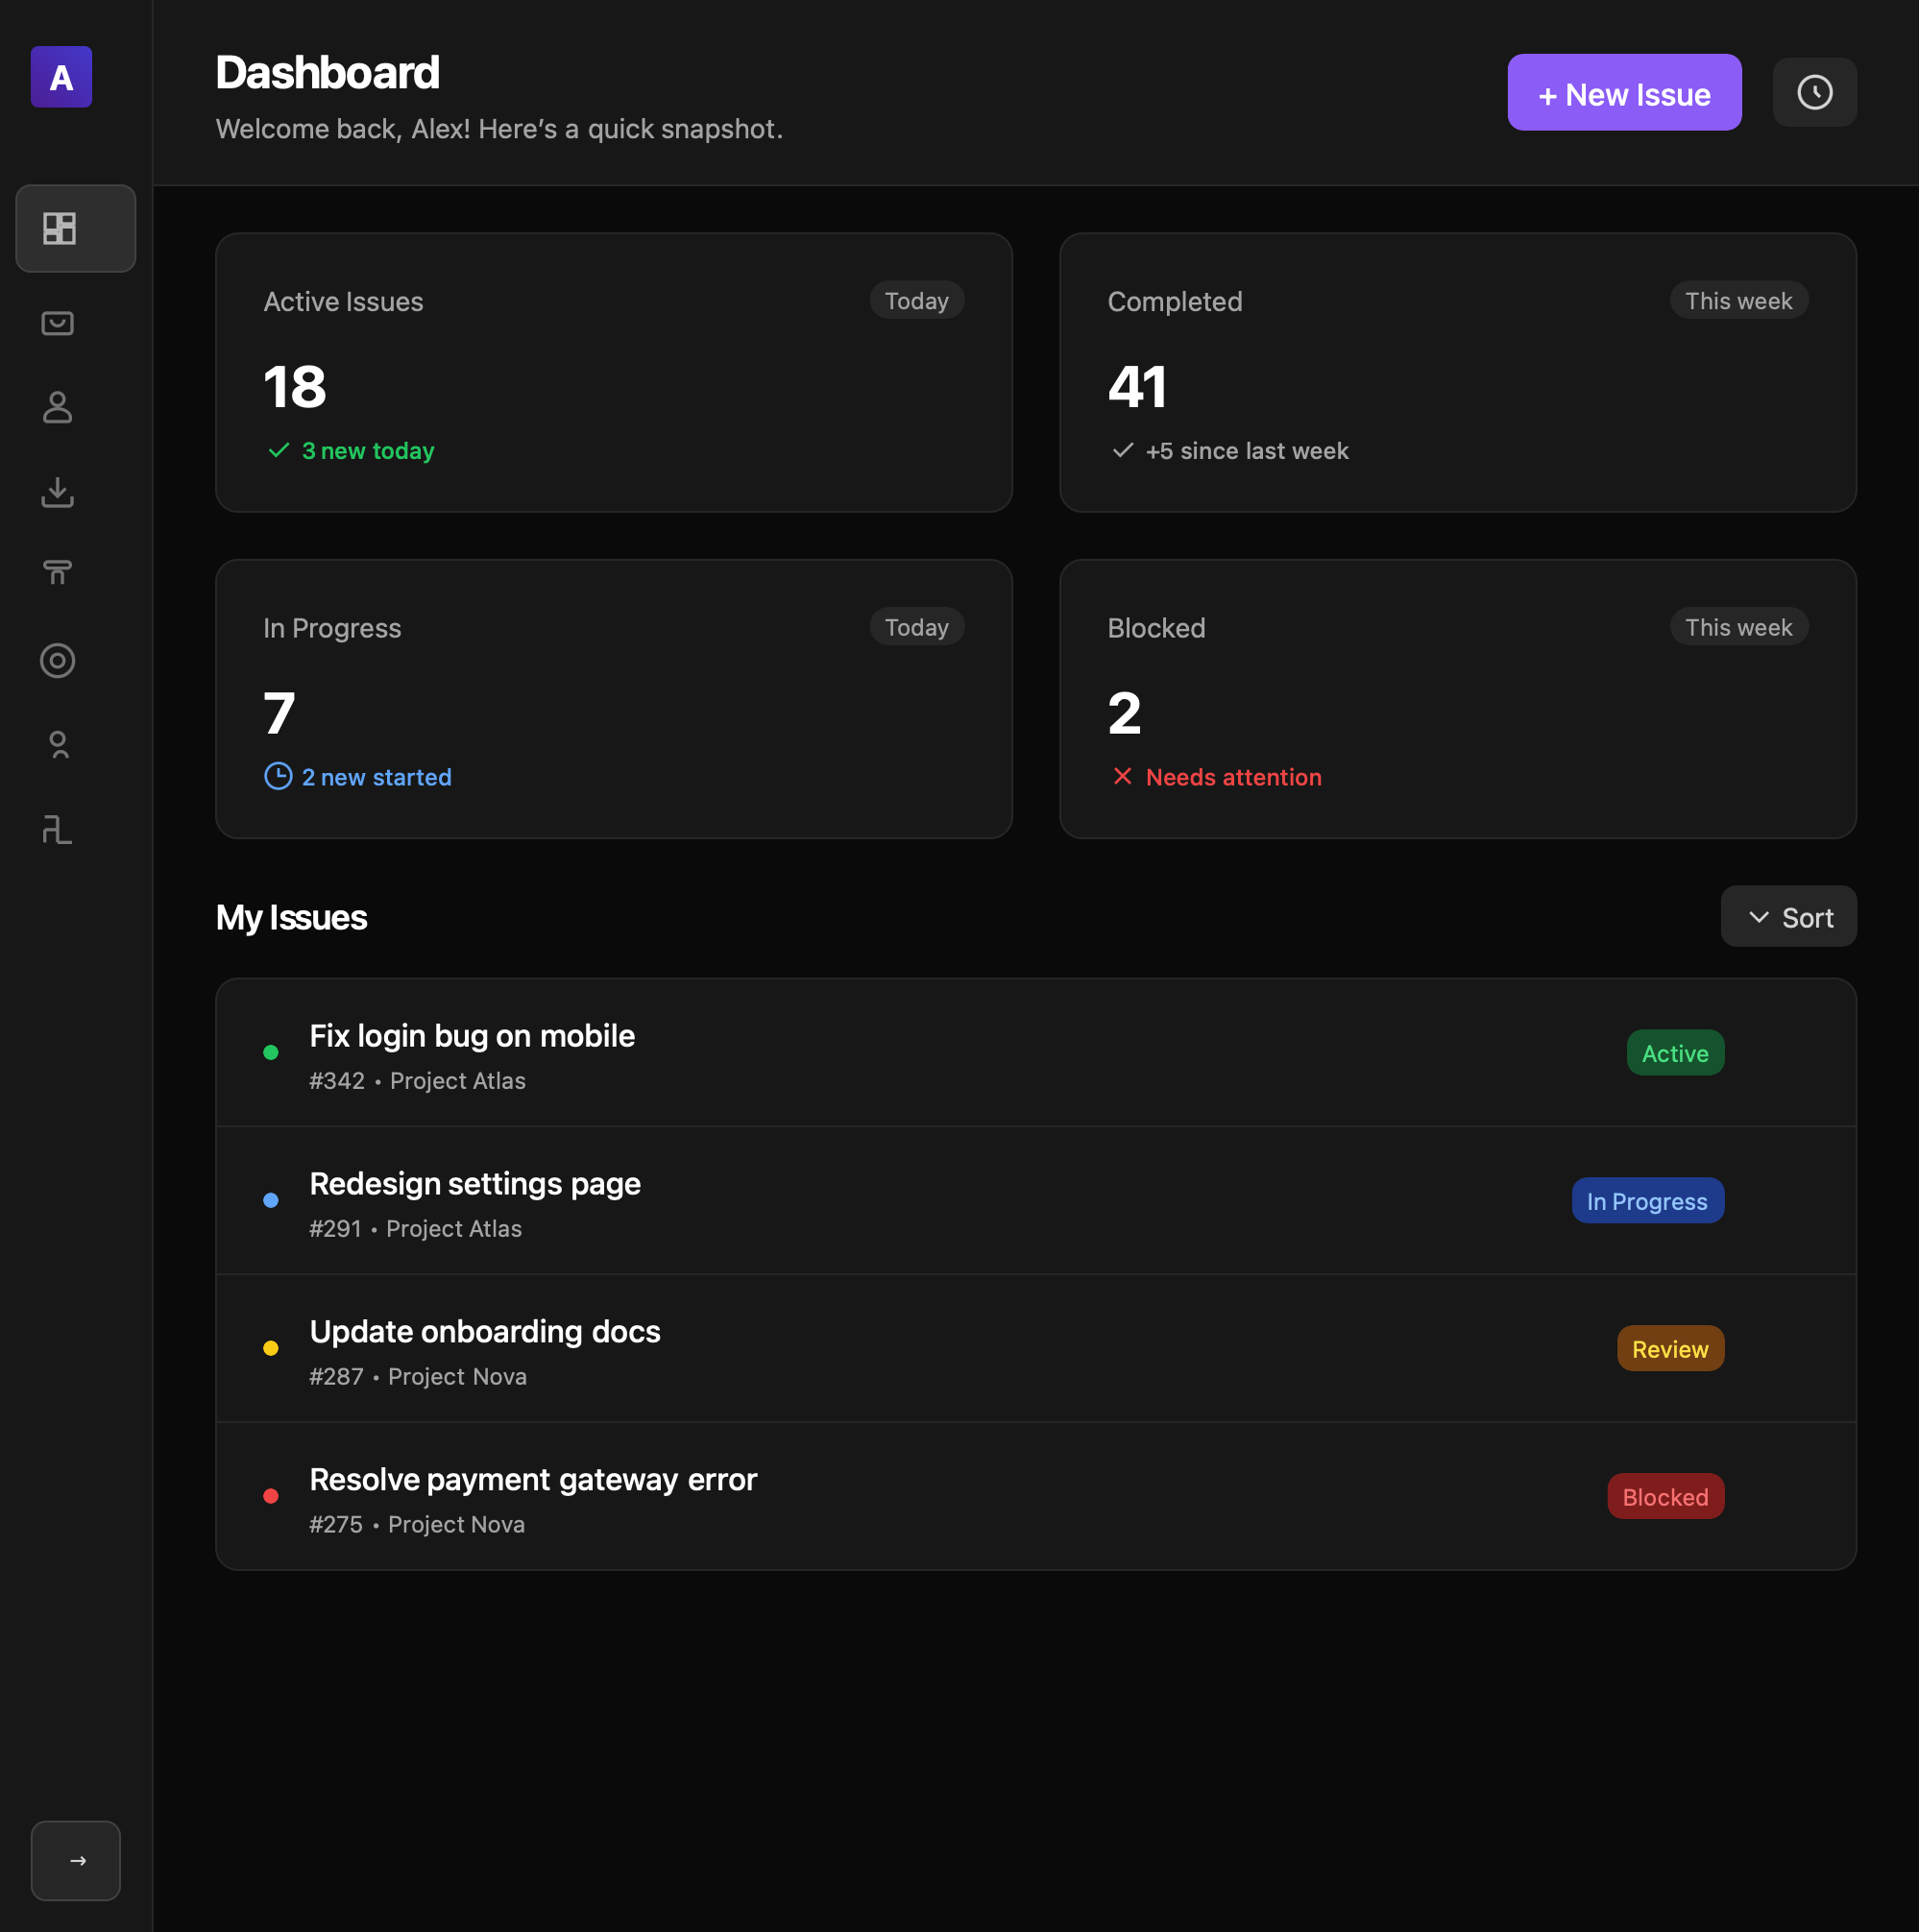
Task: Open the Today filter on Active Issues card
Action: pos(916,300)
